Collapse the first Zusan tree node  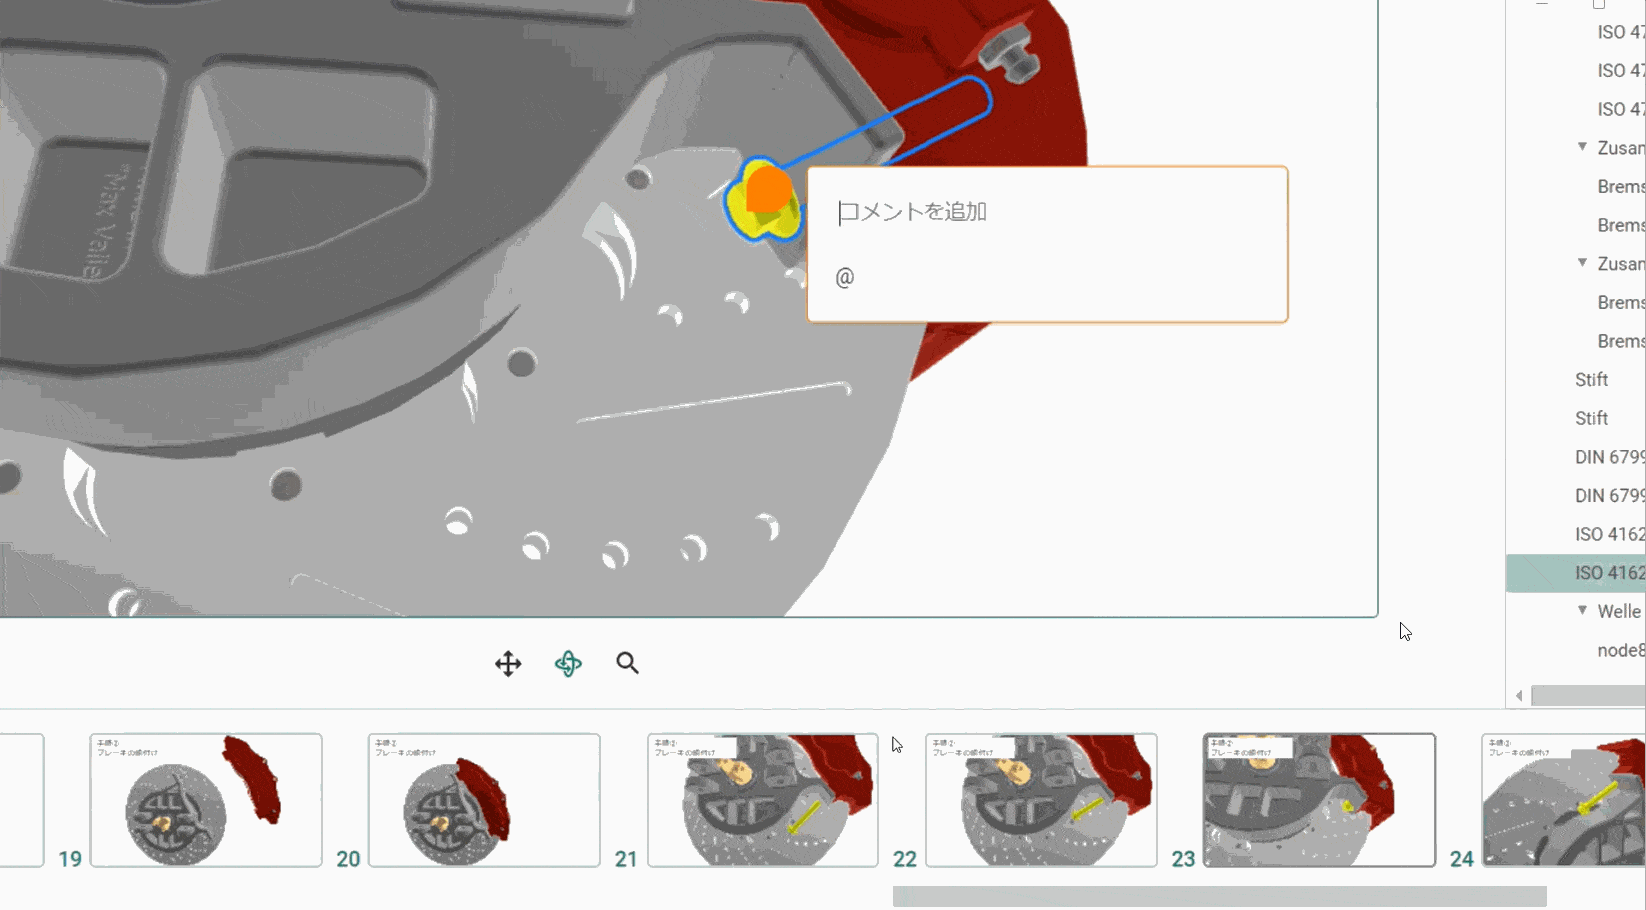(1582, 147)
